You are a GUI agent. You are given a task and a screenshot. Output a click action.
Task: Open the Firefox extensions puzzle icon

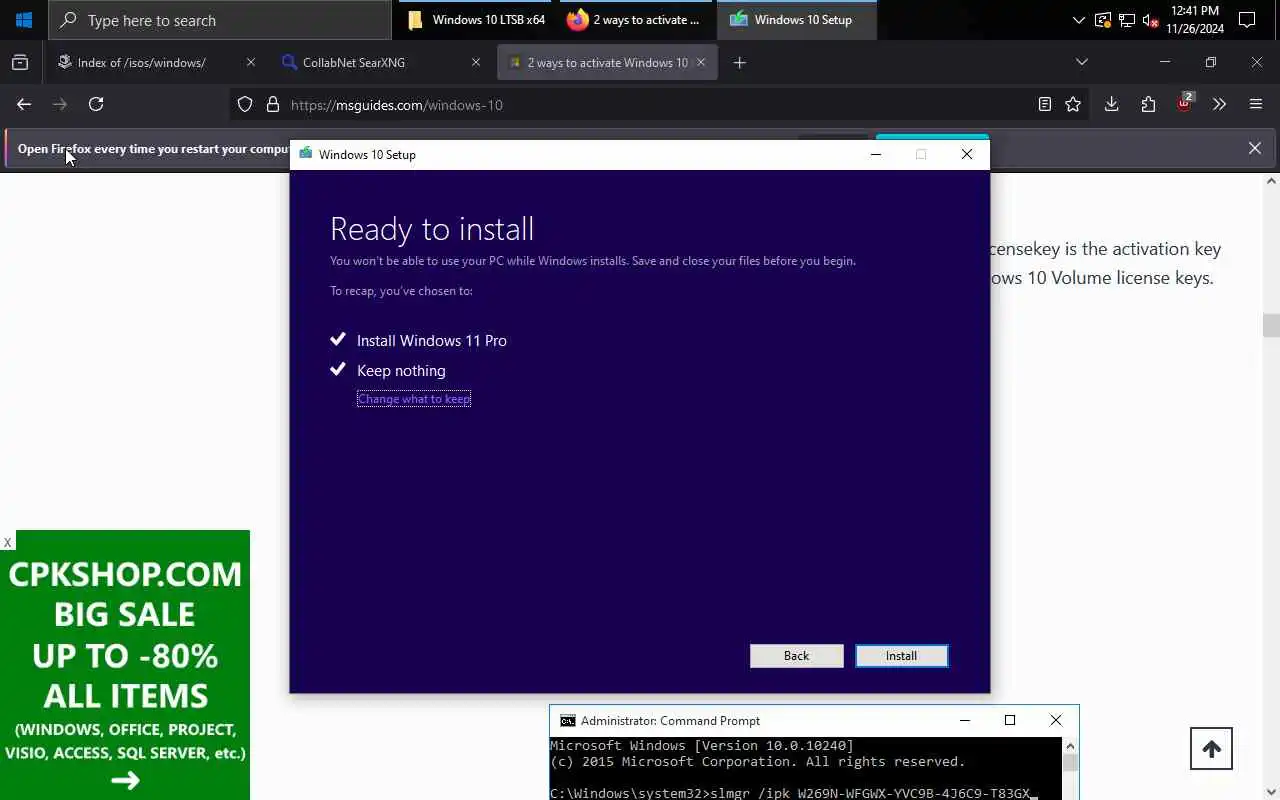(x=1148, y=104)
